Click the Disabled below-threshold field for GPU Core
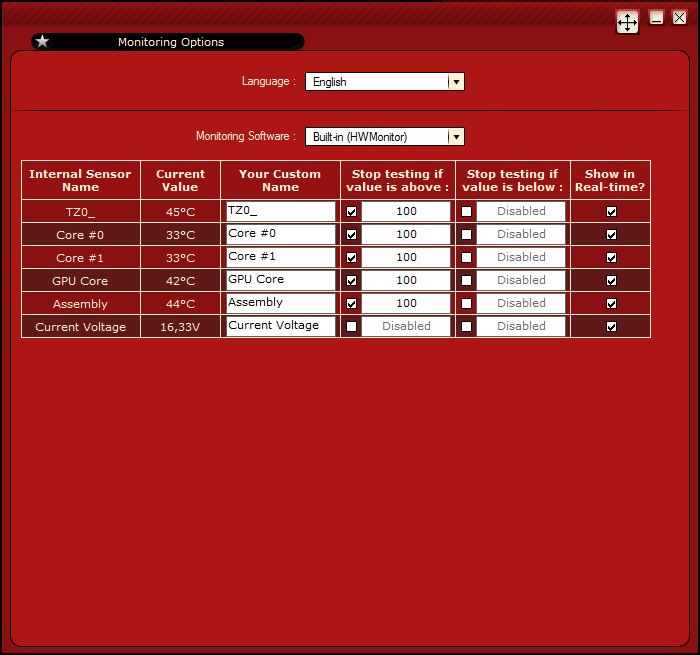Screen dimensions: 700x655 pos(521,280)
